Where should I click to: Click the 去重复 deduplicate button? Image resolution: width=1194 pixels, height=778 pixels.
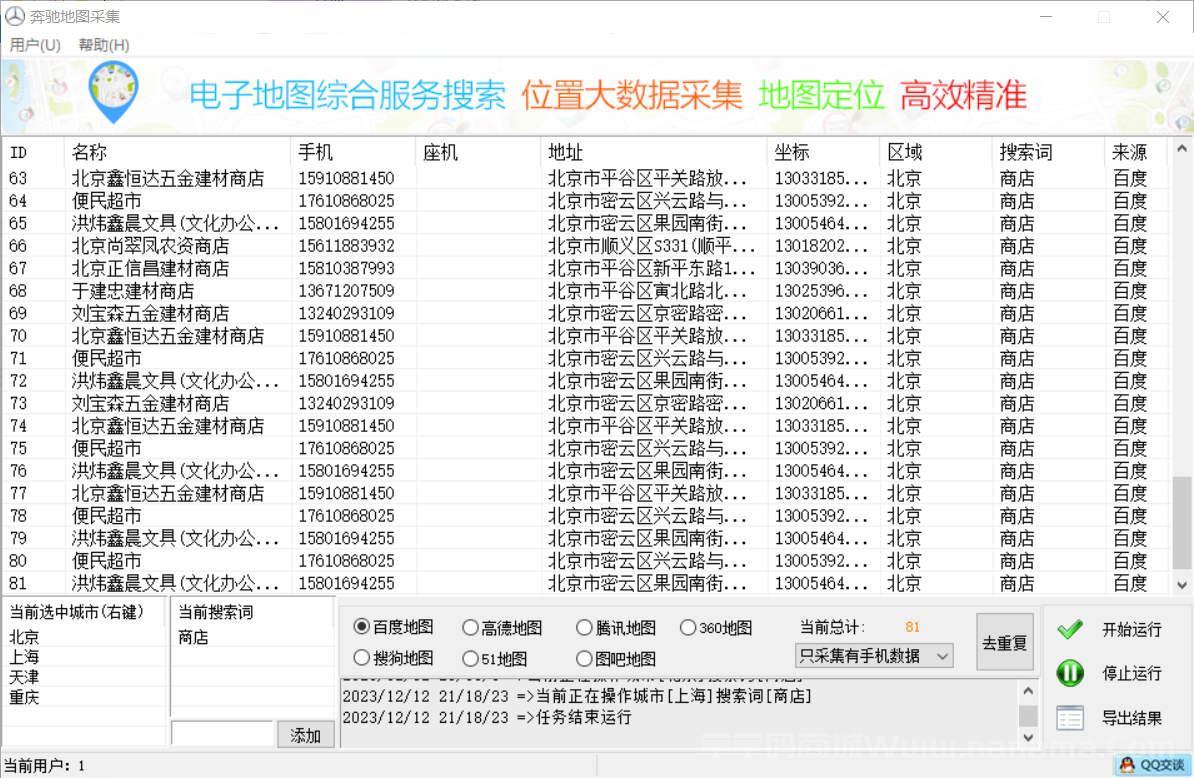point(1004,643)
